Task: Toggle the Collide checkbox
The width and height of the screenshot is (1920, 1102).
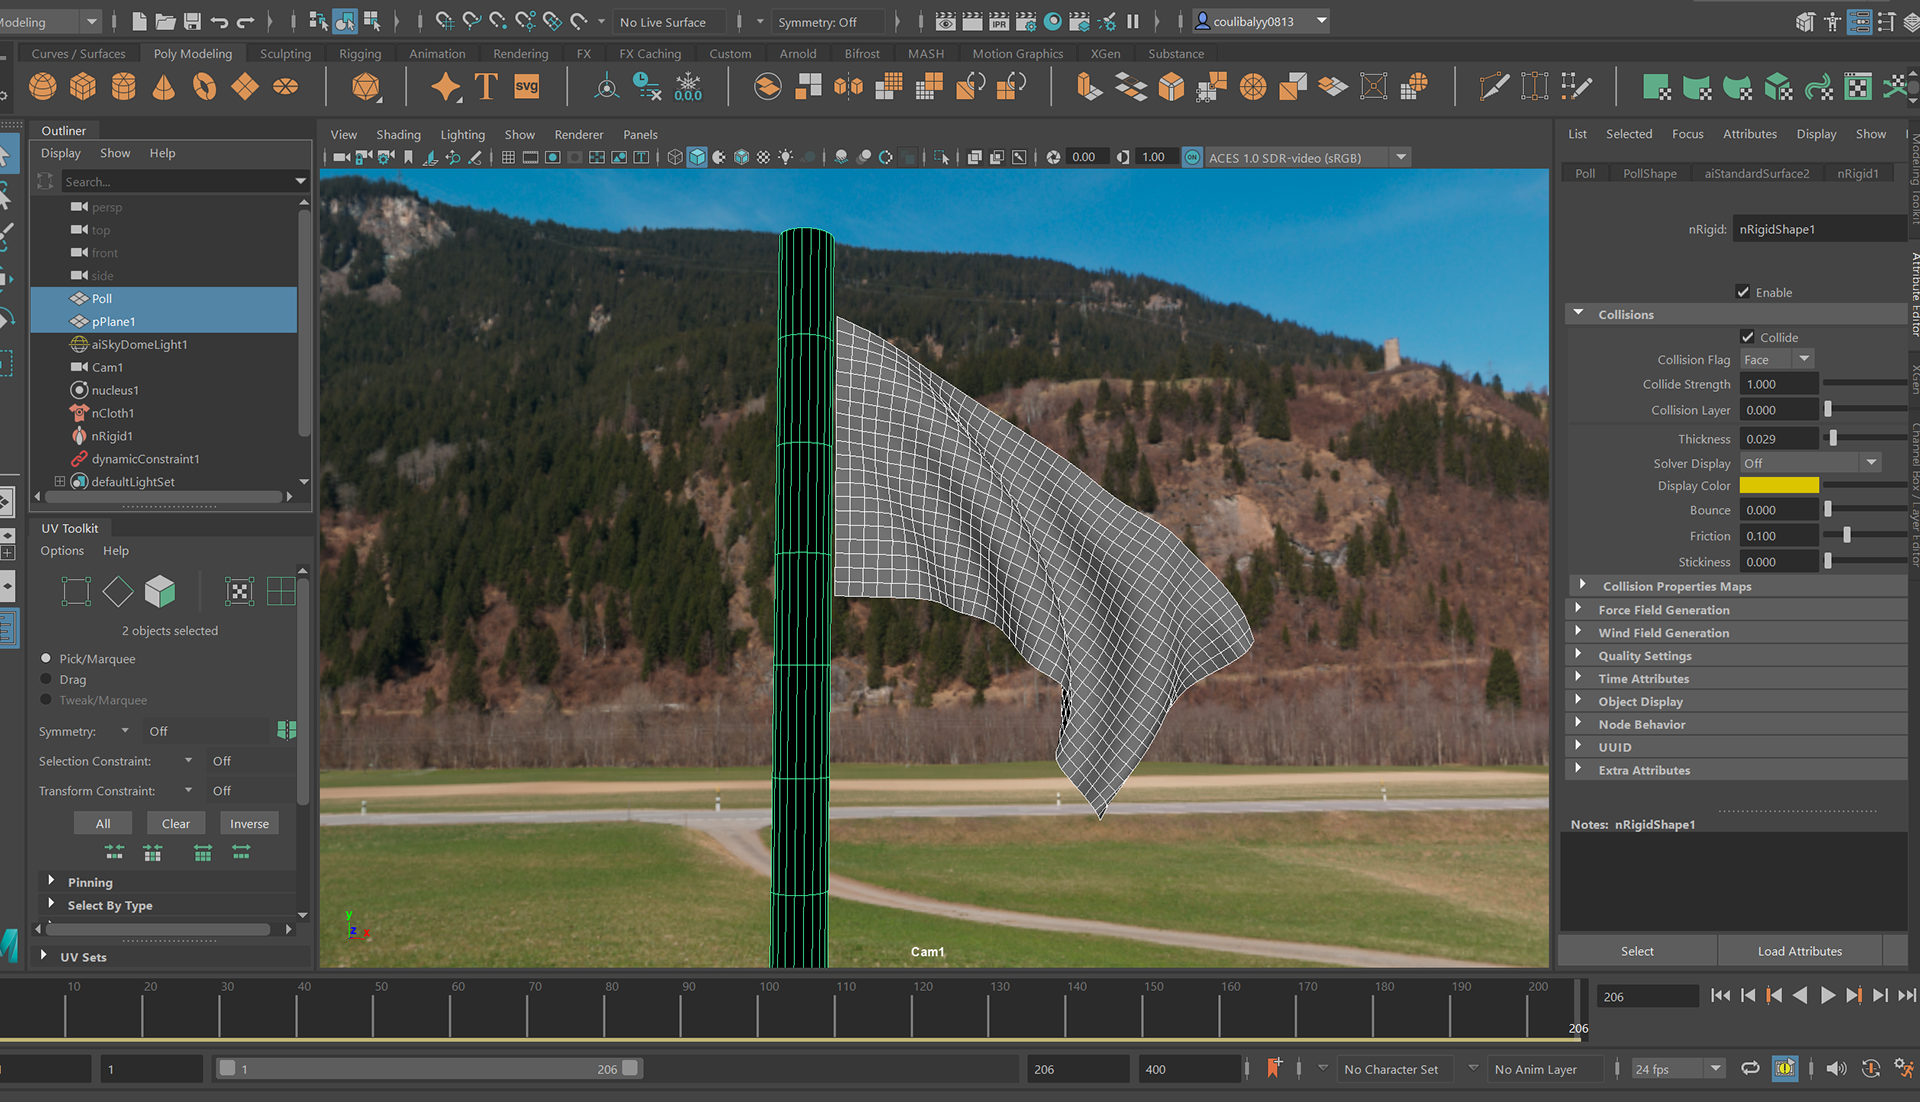Action: click(1748, 337)
